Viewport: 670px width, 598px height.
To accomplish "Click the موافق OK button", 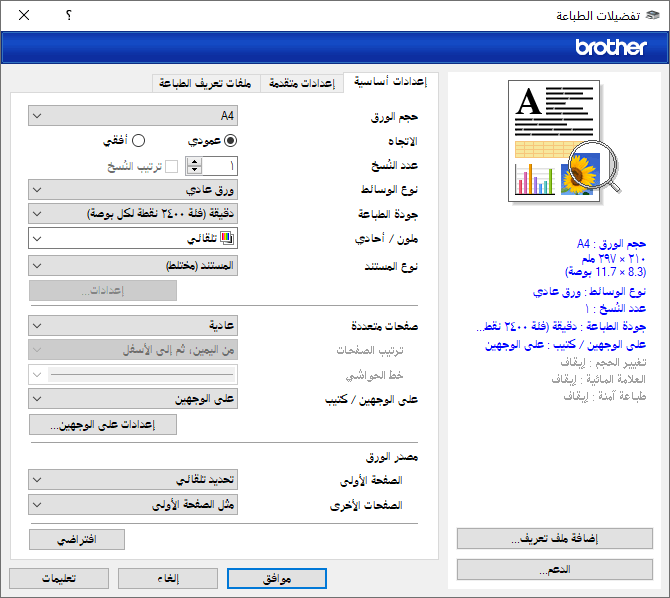I will [x=276, y=579].
